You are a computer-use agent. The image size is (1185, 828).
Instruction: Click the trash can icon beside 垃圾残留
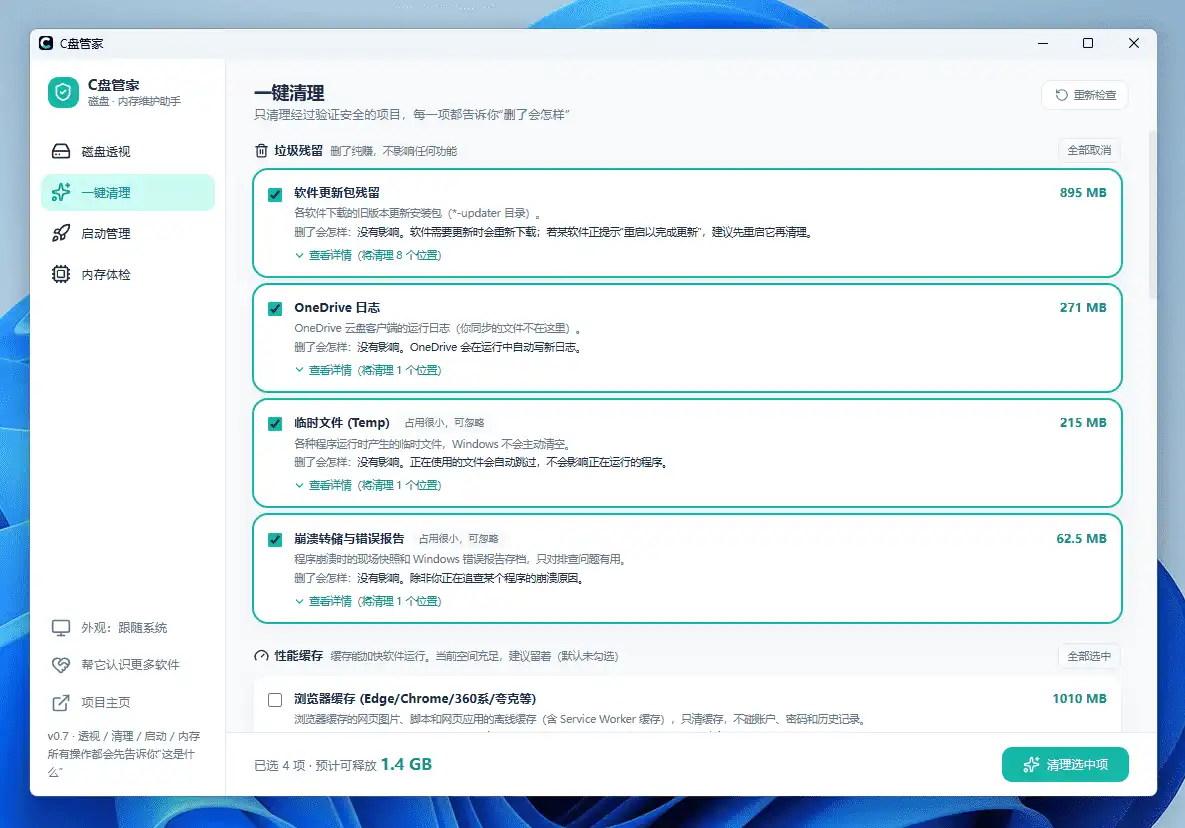pyautogui.click(x=261, y=150)
